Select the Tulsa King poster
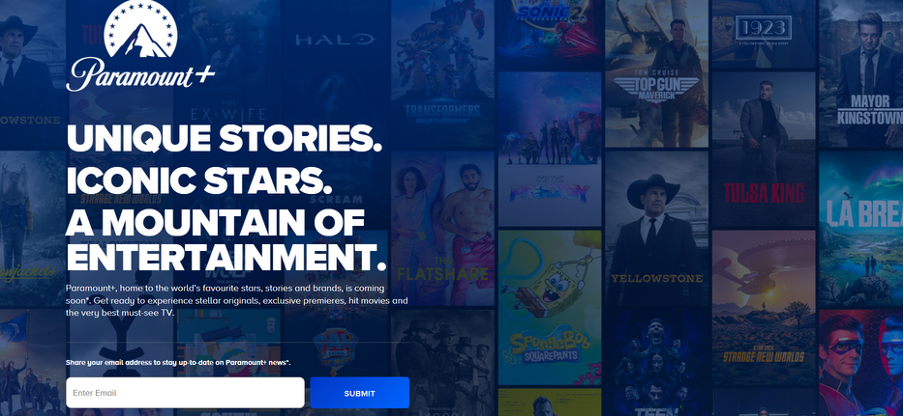Viewport: 904px width, 416px height. click(764, 149)
